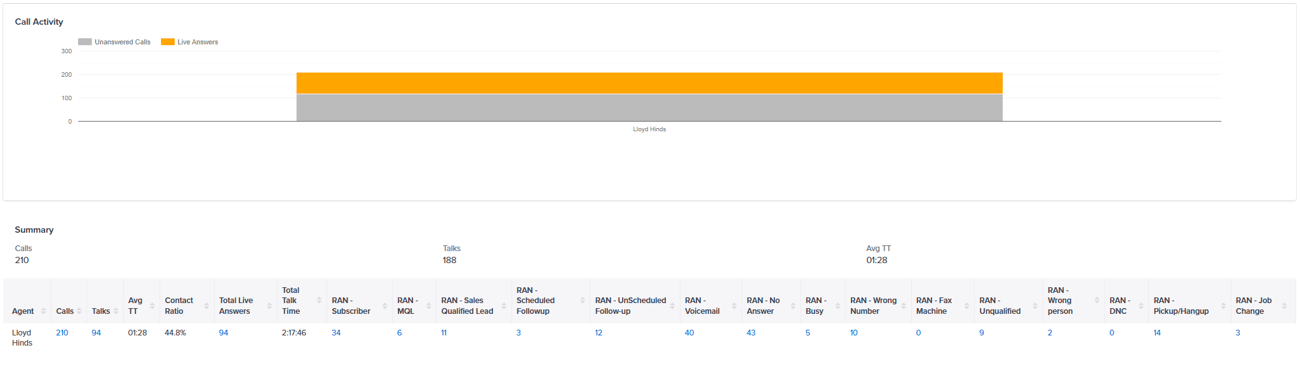
Task: Sort by Total Live Answers arrows
Action: 270,305
